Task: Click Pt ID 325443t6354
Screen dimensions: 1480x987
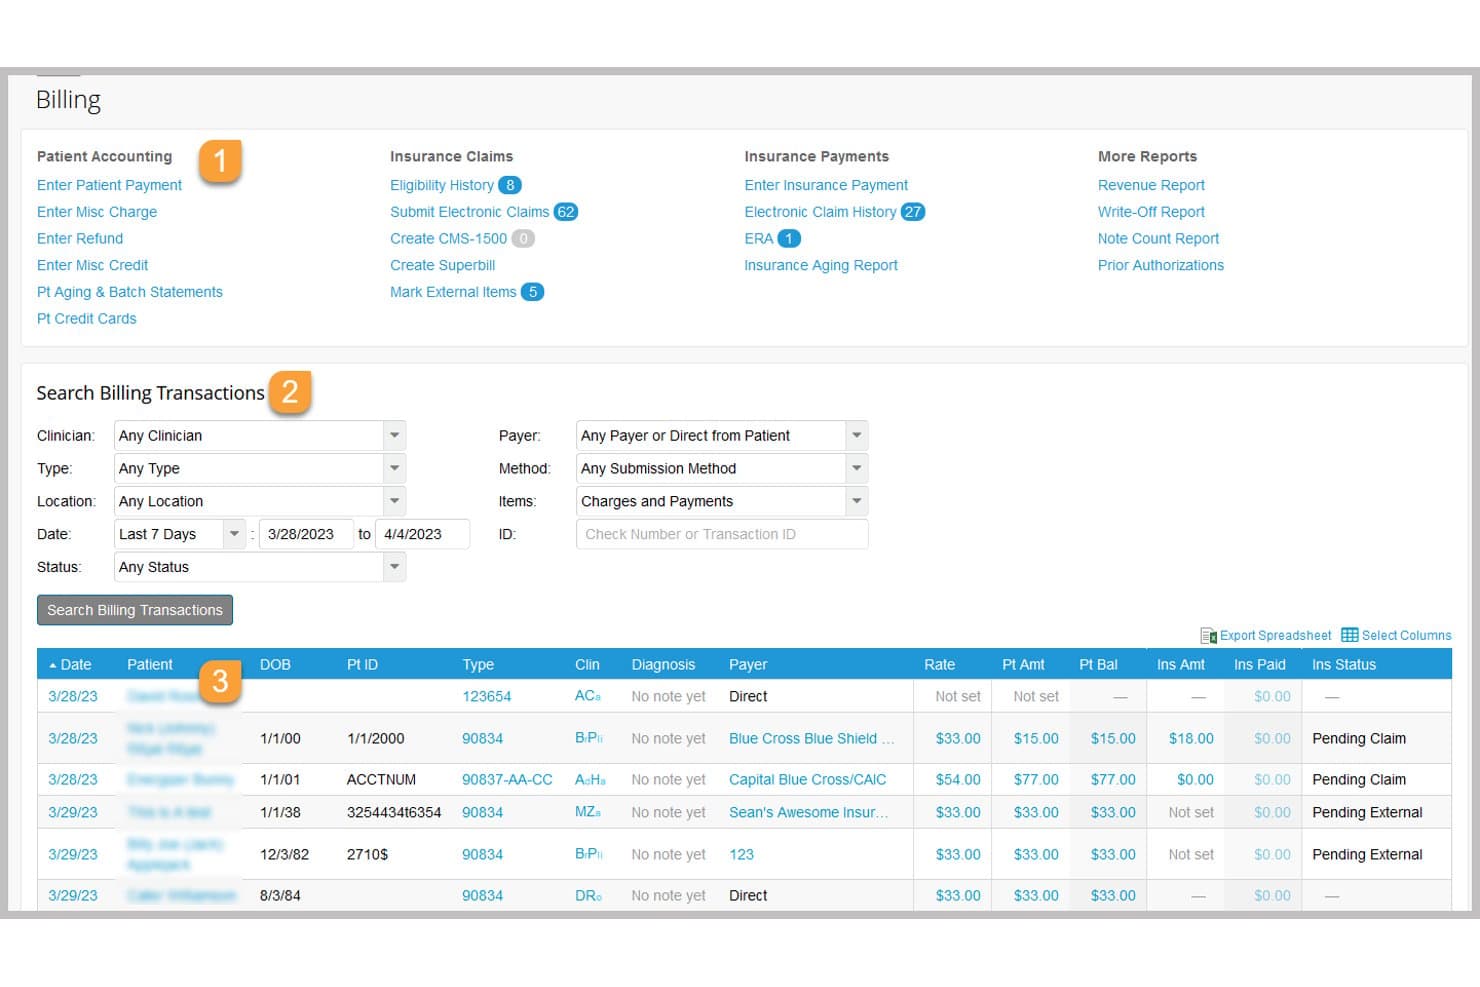Action: [x=394, y=813]
